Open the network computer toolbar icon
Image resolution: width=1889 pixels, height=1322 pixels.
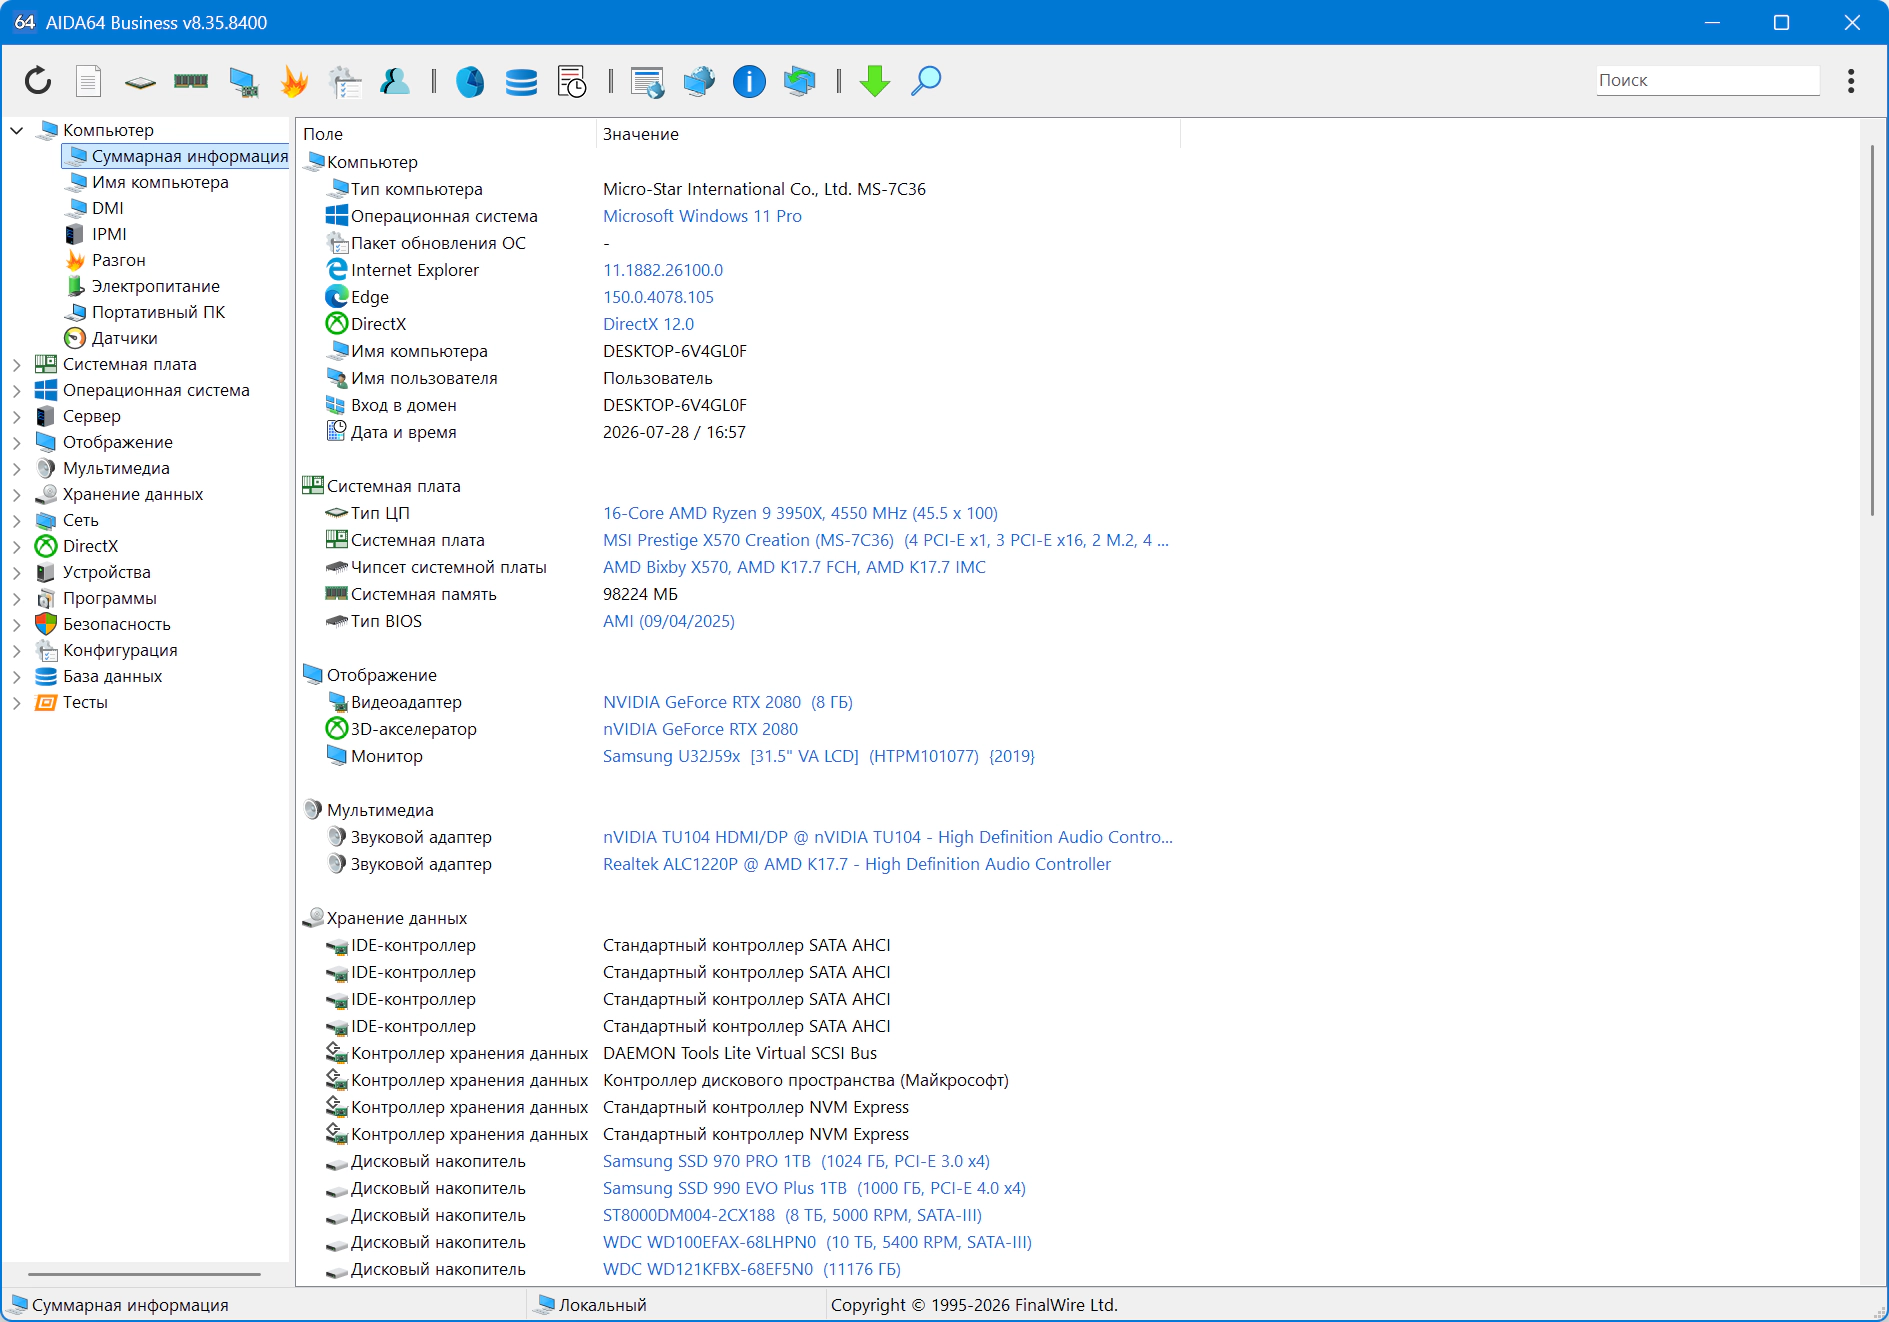pos(243,82)
